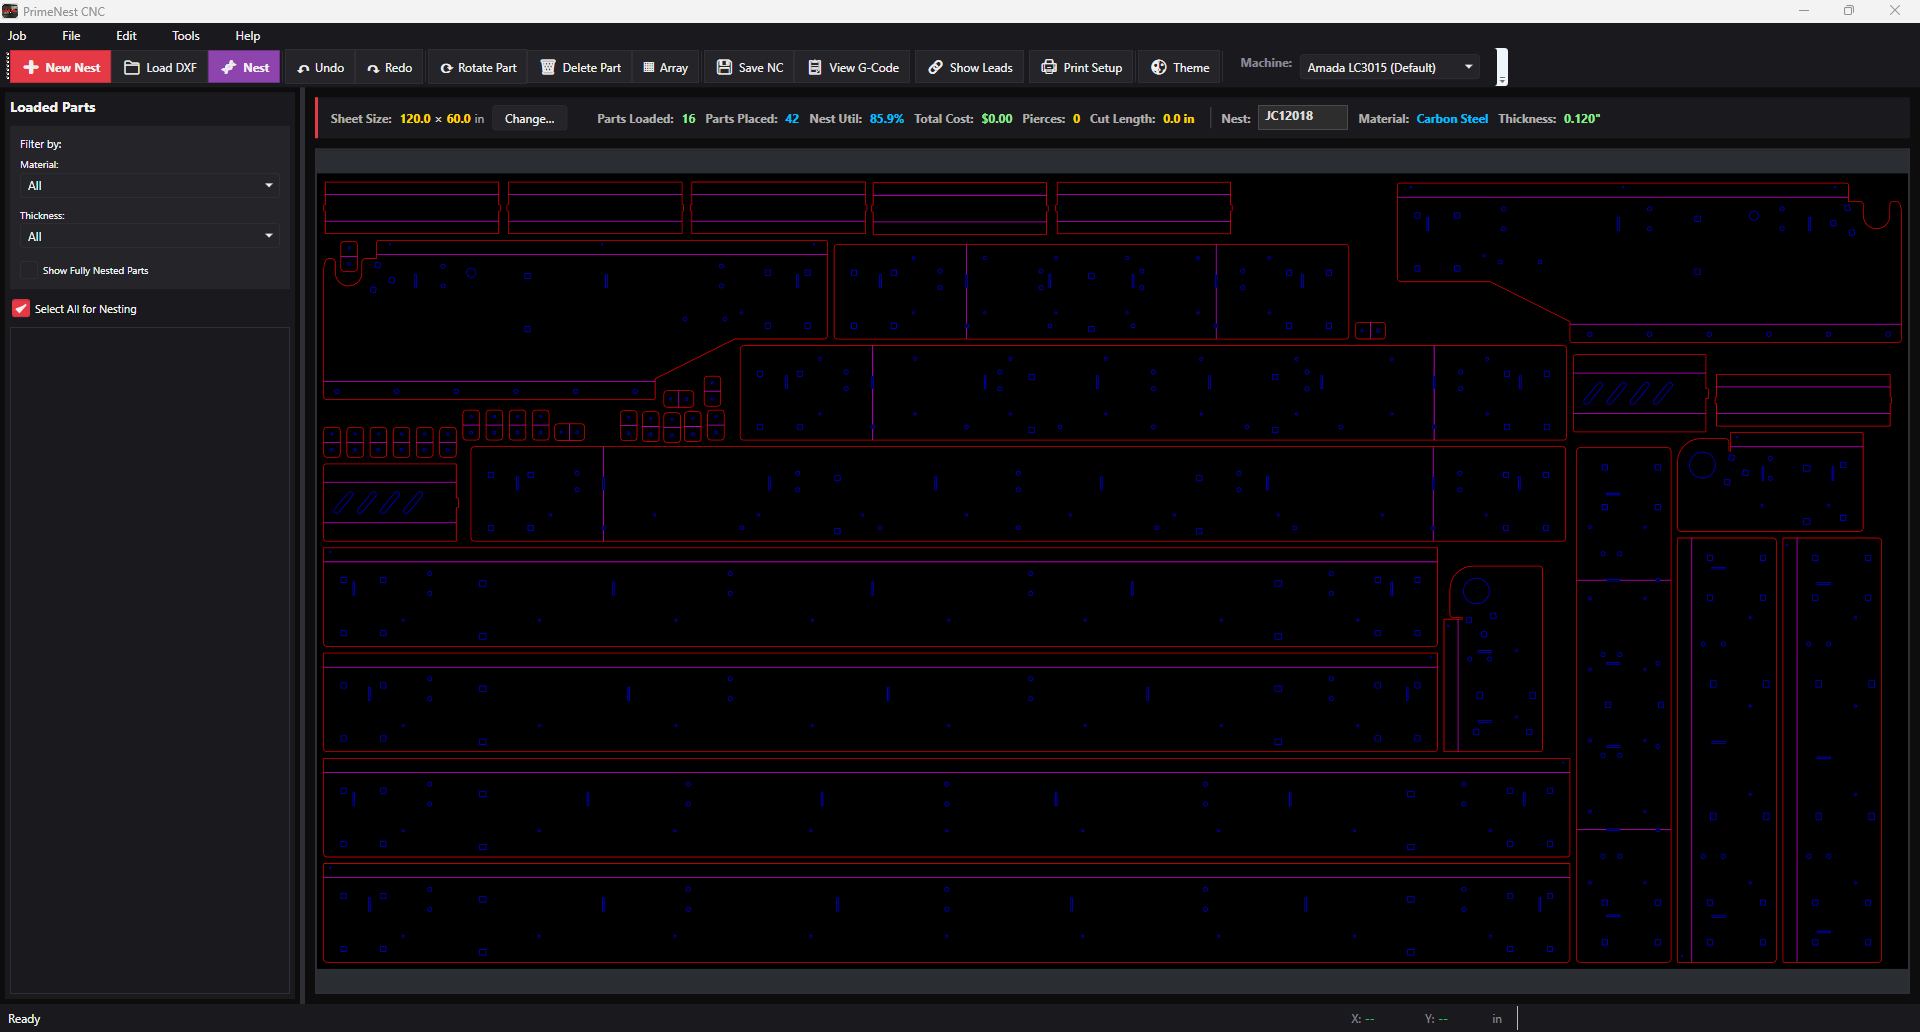The height and width of the screenshot is (1032, 1920).
Task: Click the Delete Part trash icon
Action: pyautogui.click(x=548, y=67)
